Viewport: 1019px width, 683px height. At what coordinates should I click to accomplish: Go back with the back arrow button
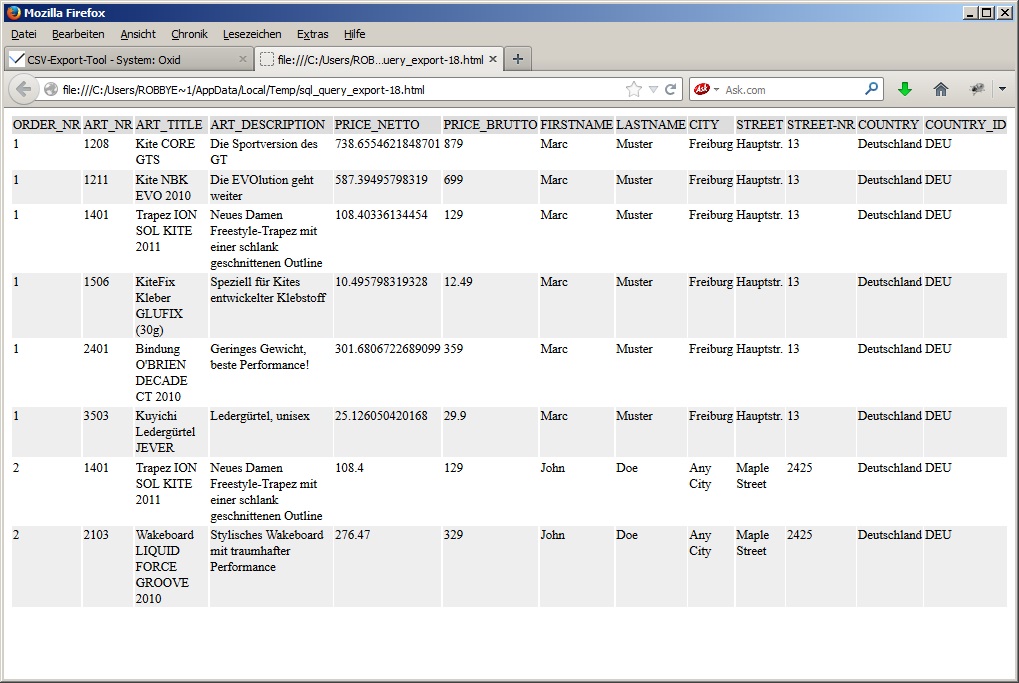pos(23,89)
